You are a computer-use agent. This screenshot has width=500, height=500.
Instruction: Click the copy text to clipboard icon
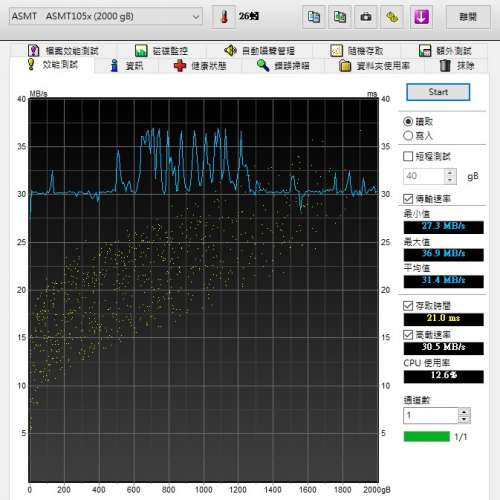click(313, 17)
